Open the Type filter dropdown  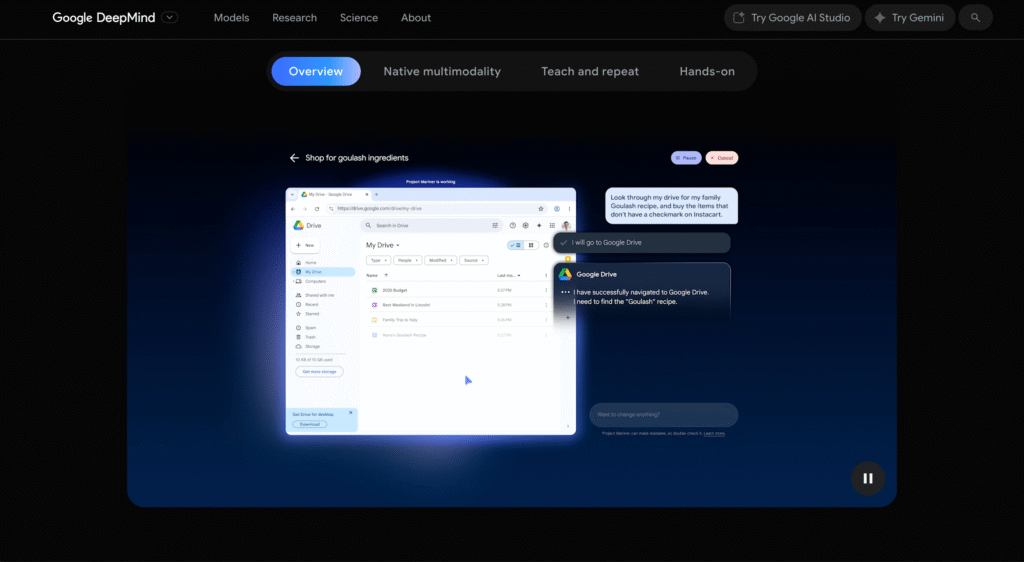(378, 260)
